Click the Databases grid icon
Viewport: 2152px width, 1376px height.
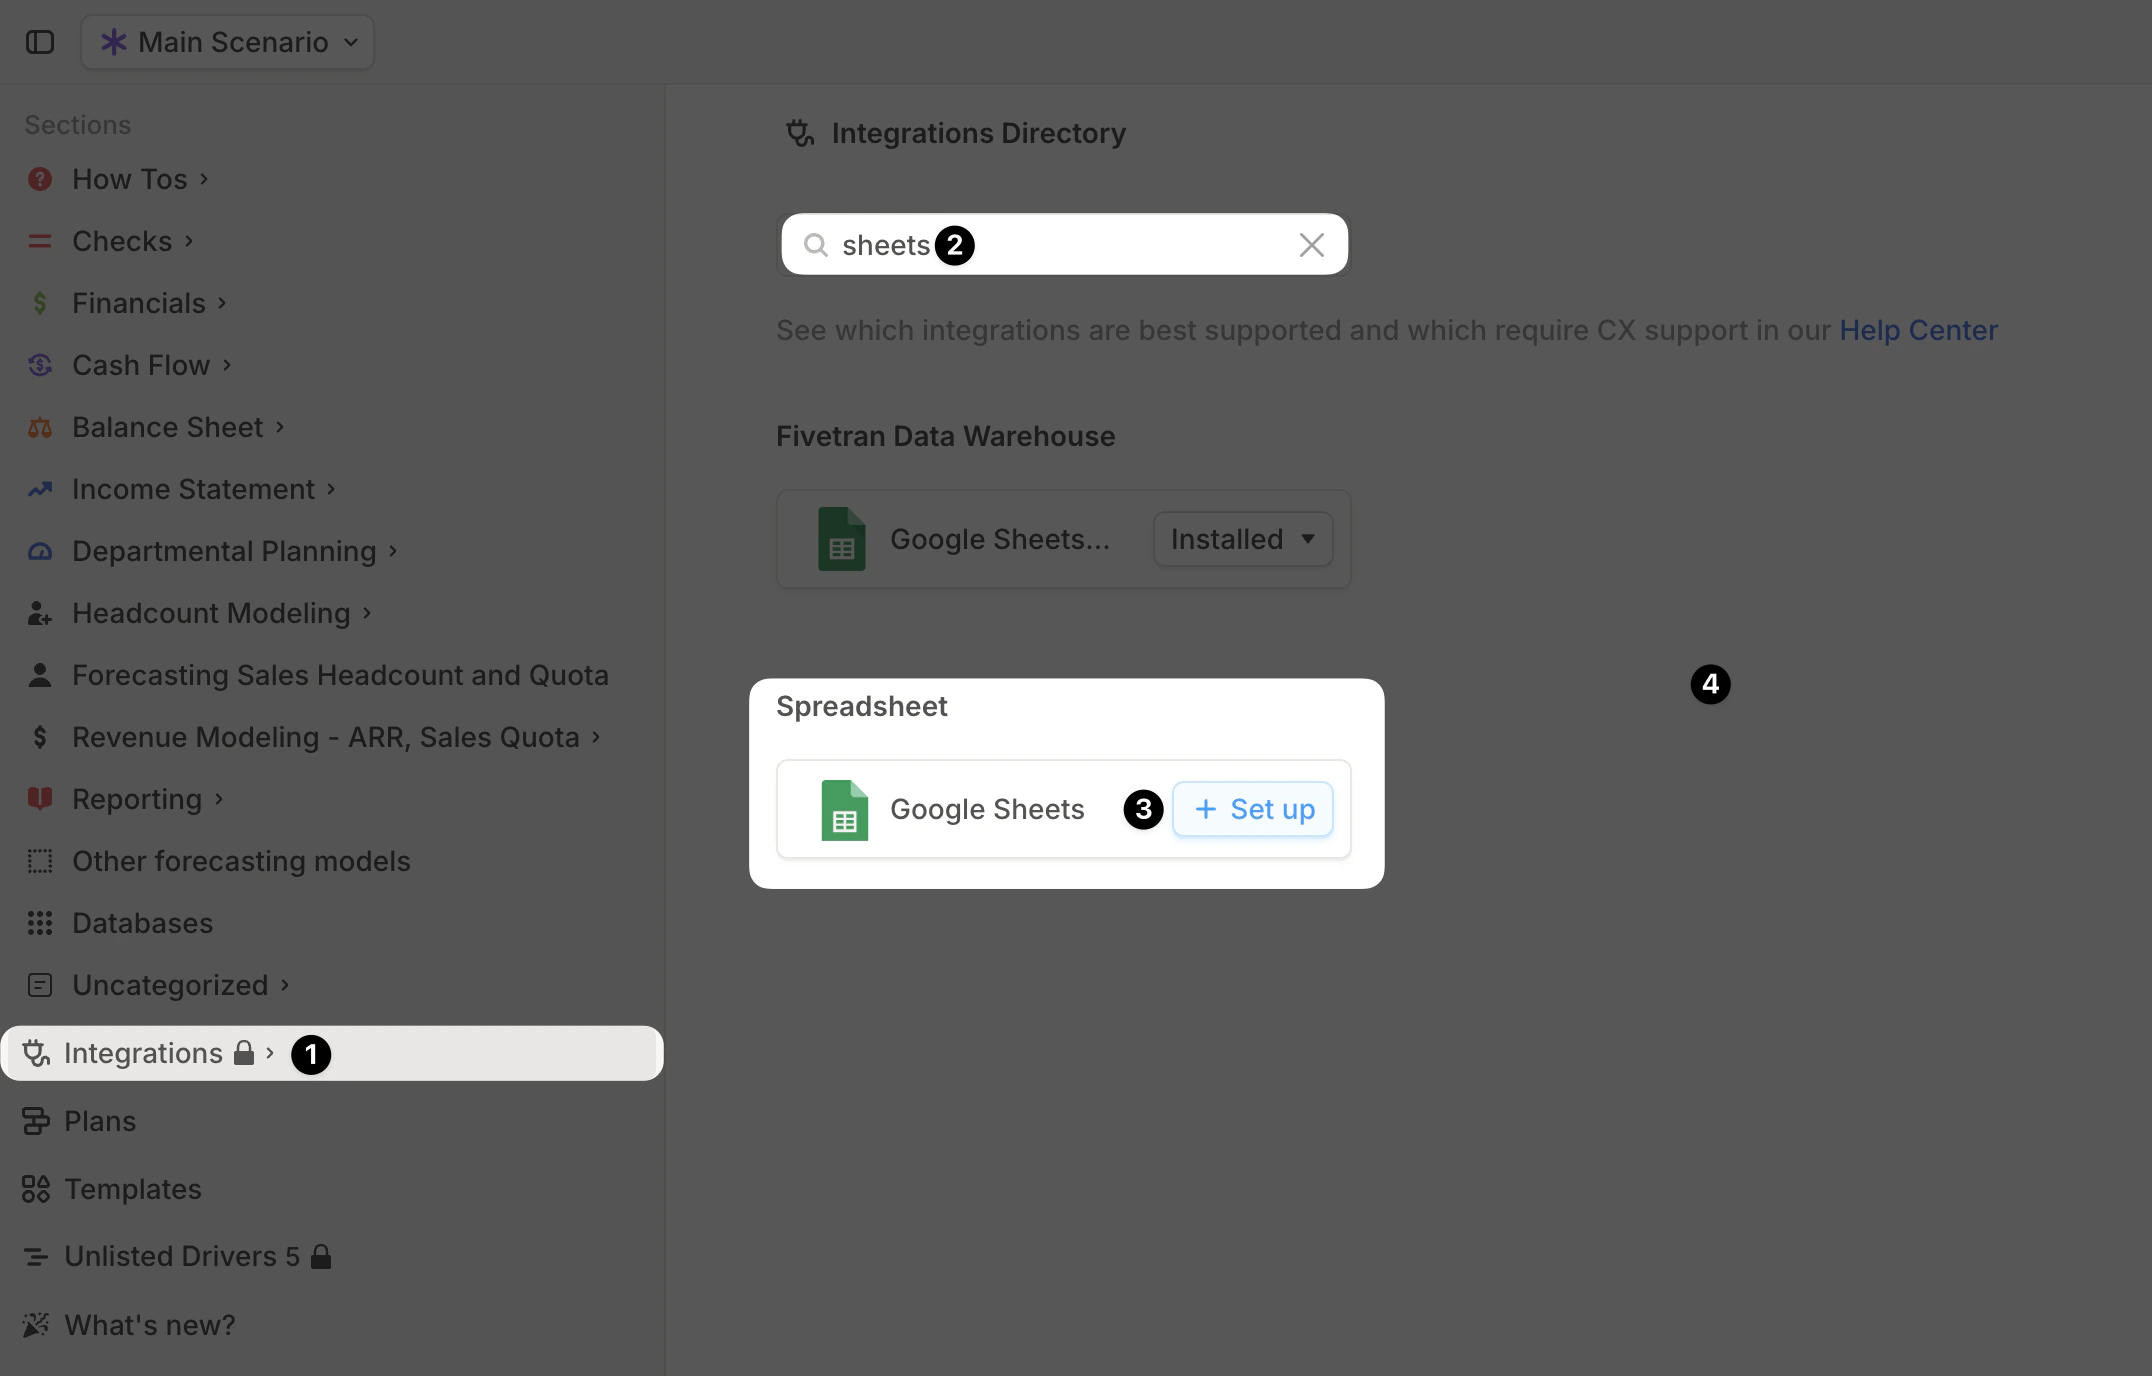(39, 923)
